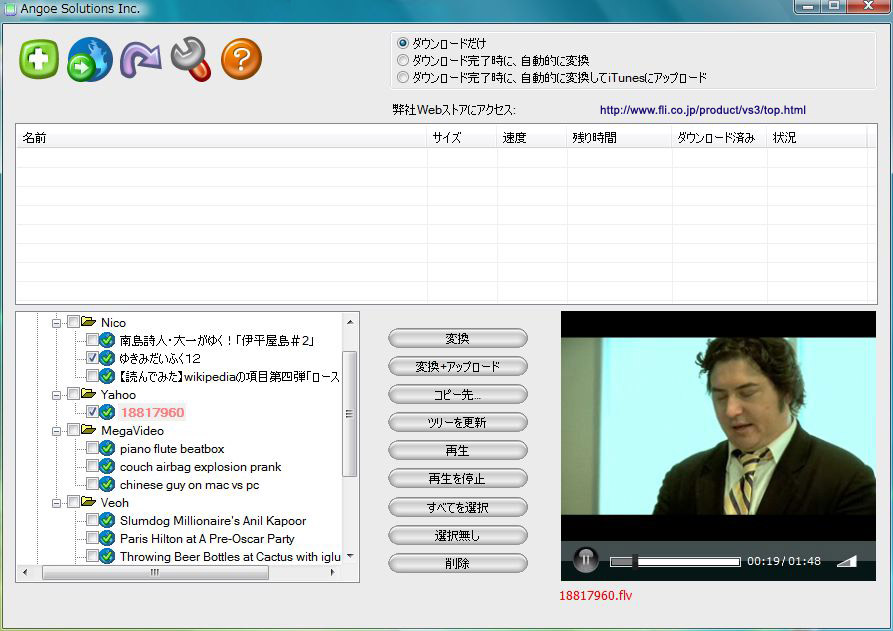Select ダウンロード完了時に、自動的に変換 radio option

coord(403,60)
